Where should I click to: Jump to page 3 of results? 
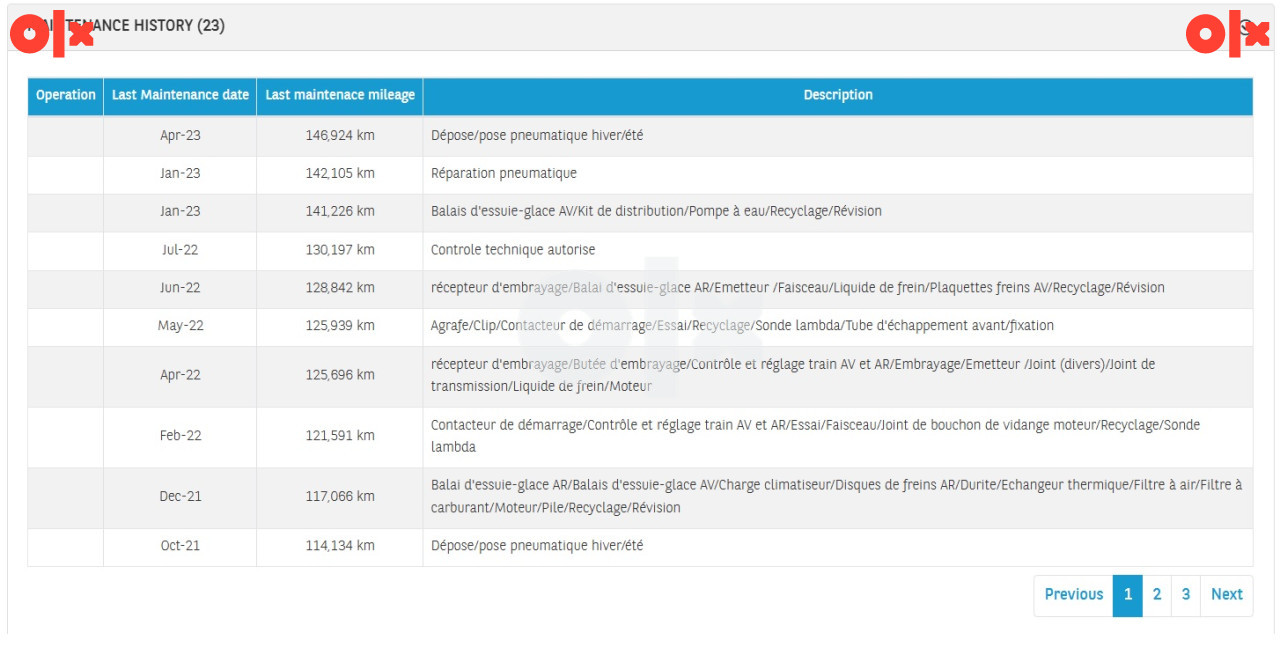(x=1186, y=594)
